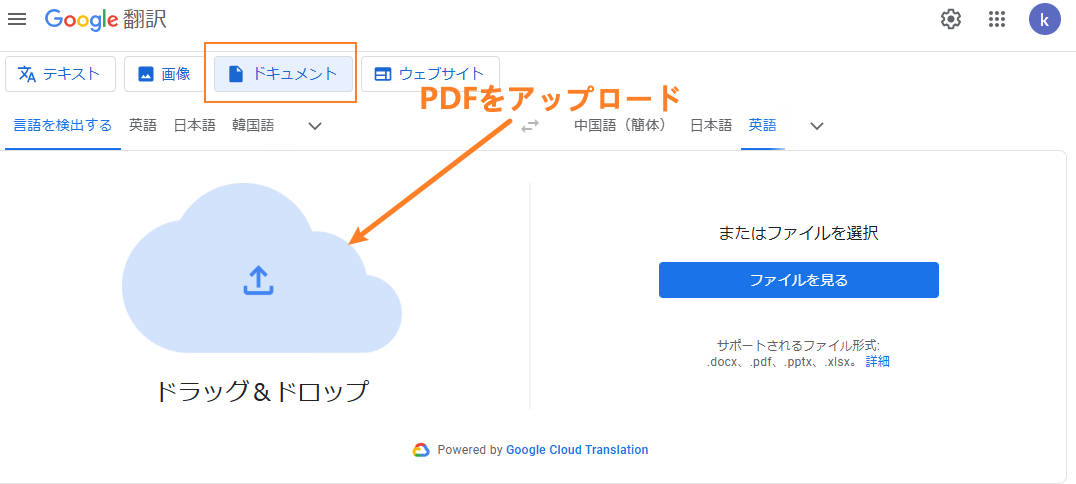Switch to the テキスト tab
This screenshot has height=484, width=1076.
click(x=60, y=74)
